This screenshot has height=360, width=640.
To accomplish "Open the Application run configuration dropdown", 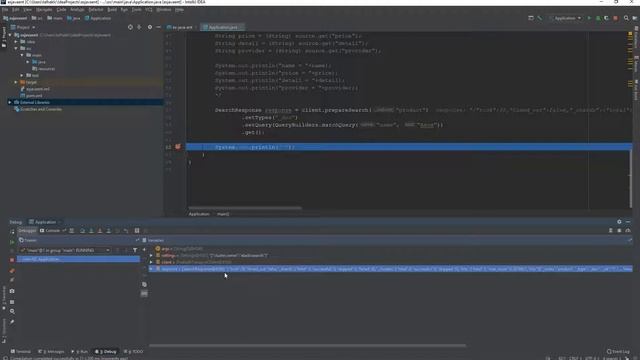I will tap(567, 18).
